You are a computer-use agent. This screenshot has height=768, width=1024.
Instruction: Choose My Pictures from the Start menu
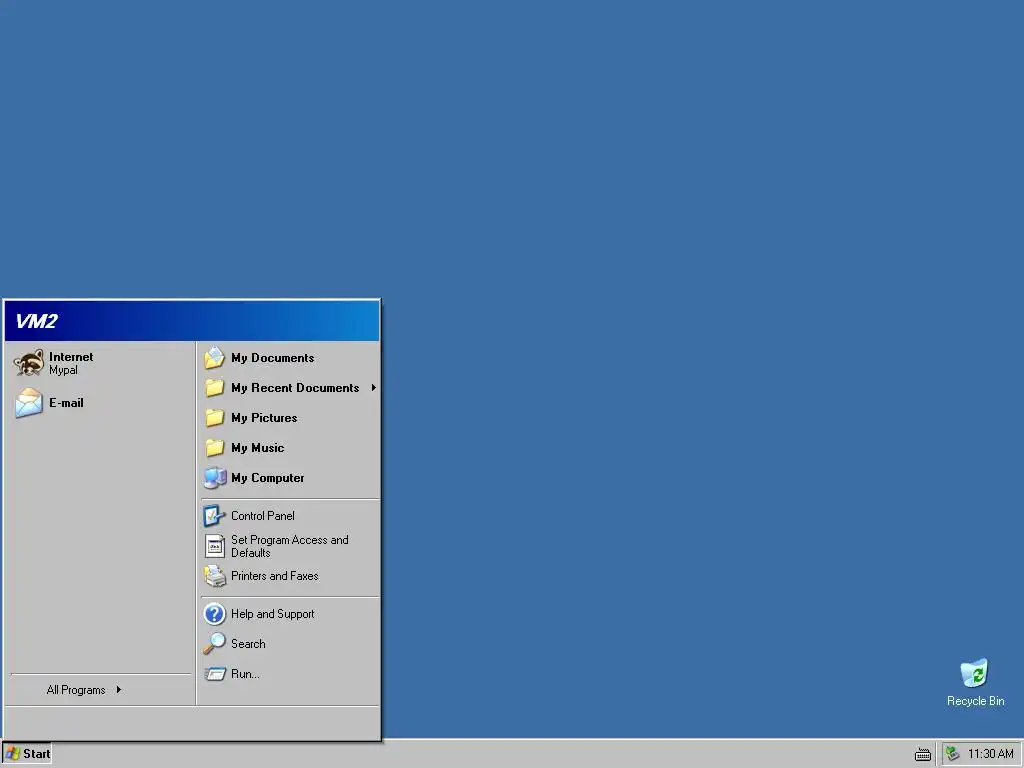(289, 418)
